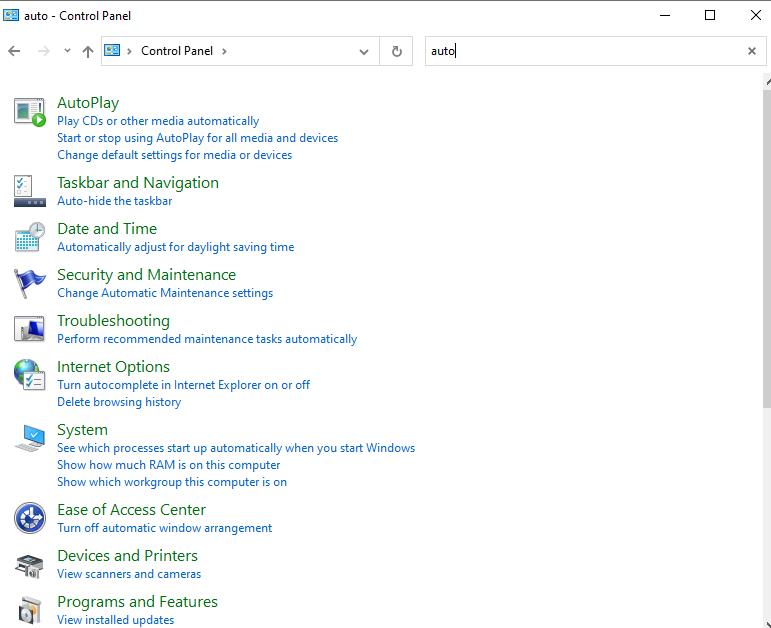
Task: Refresh the Control Panel view
Action: 396,51
